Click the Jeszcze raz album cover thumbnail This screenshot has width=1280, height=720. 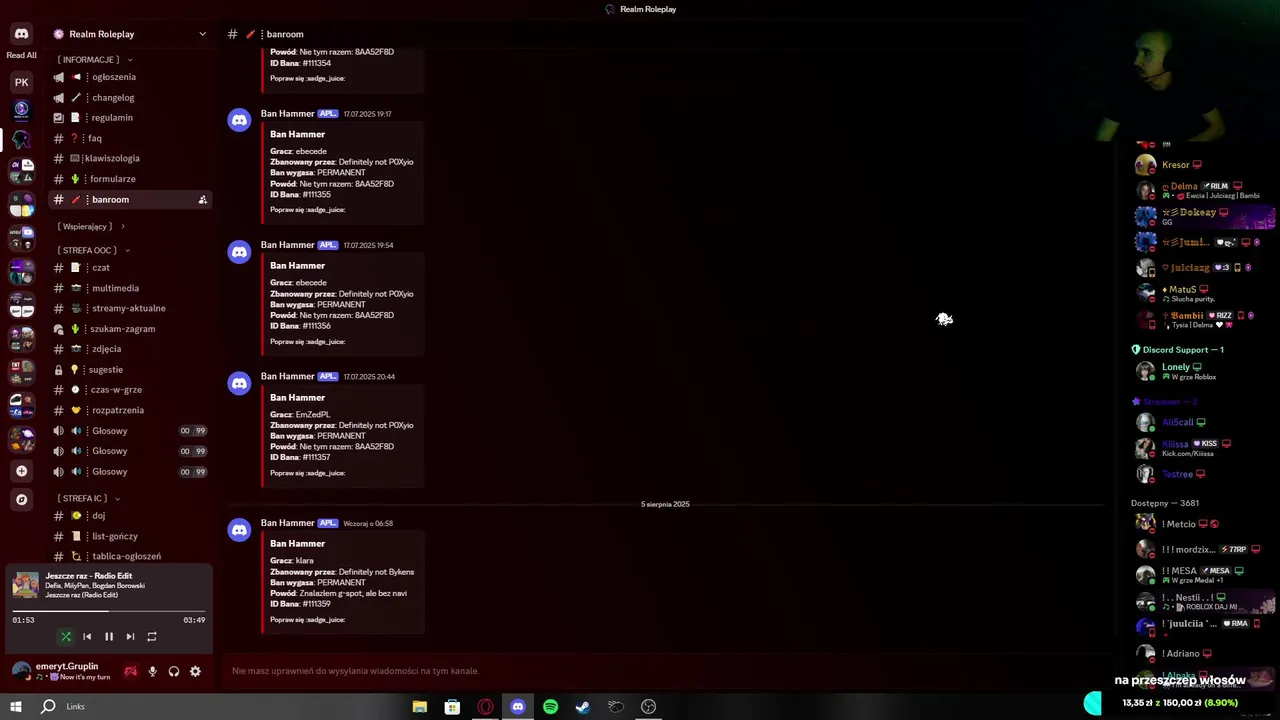point(26,585)
